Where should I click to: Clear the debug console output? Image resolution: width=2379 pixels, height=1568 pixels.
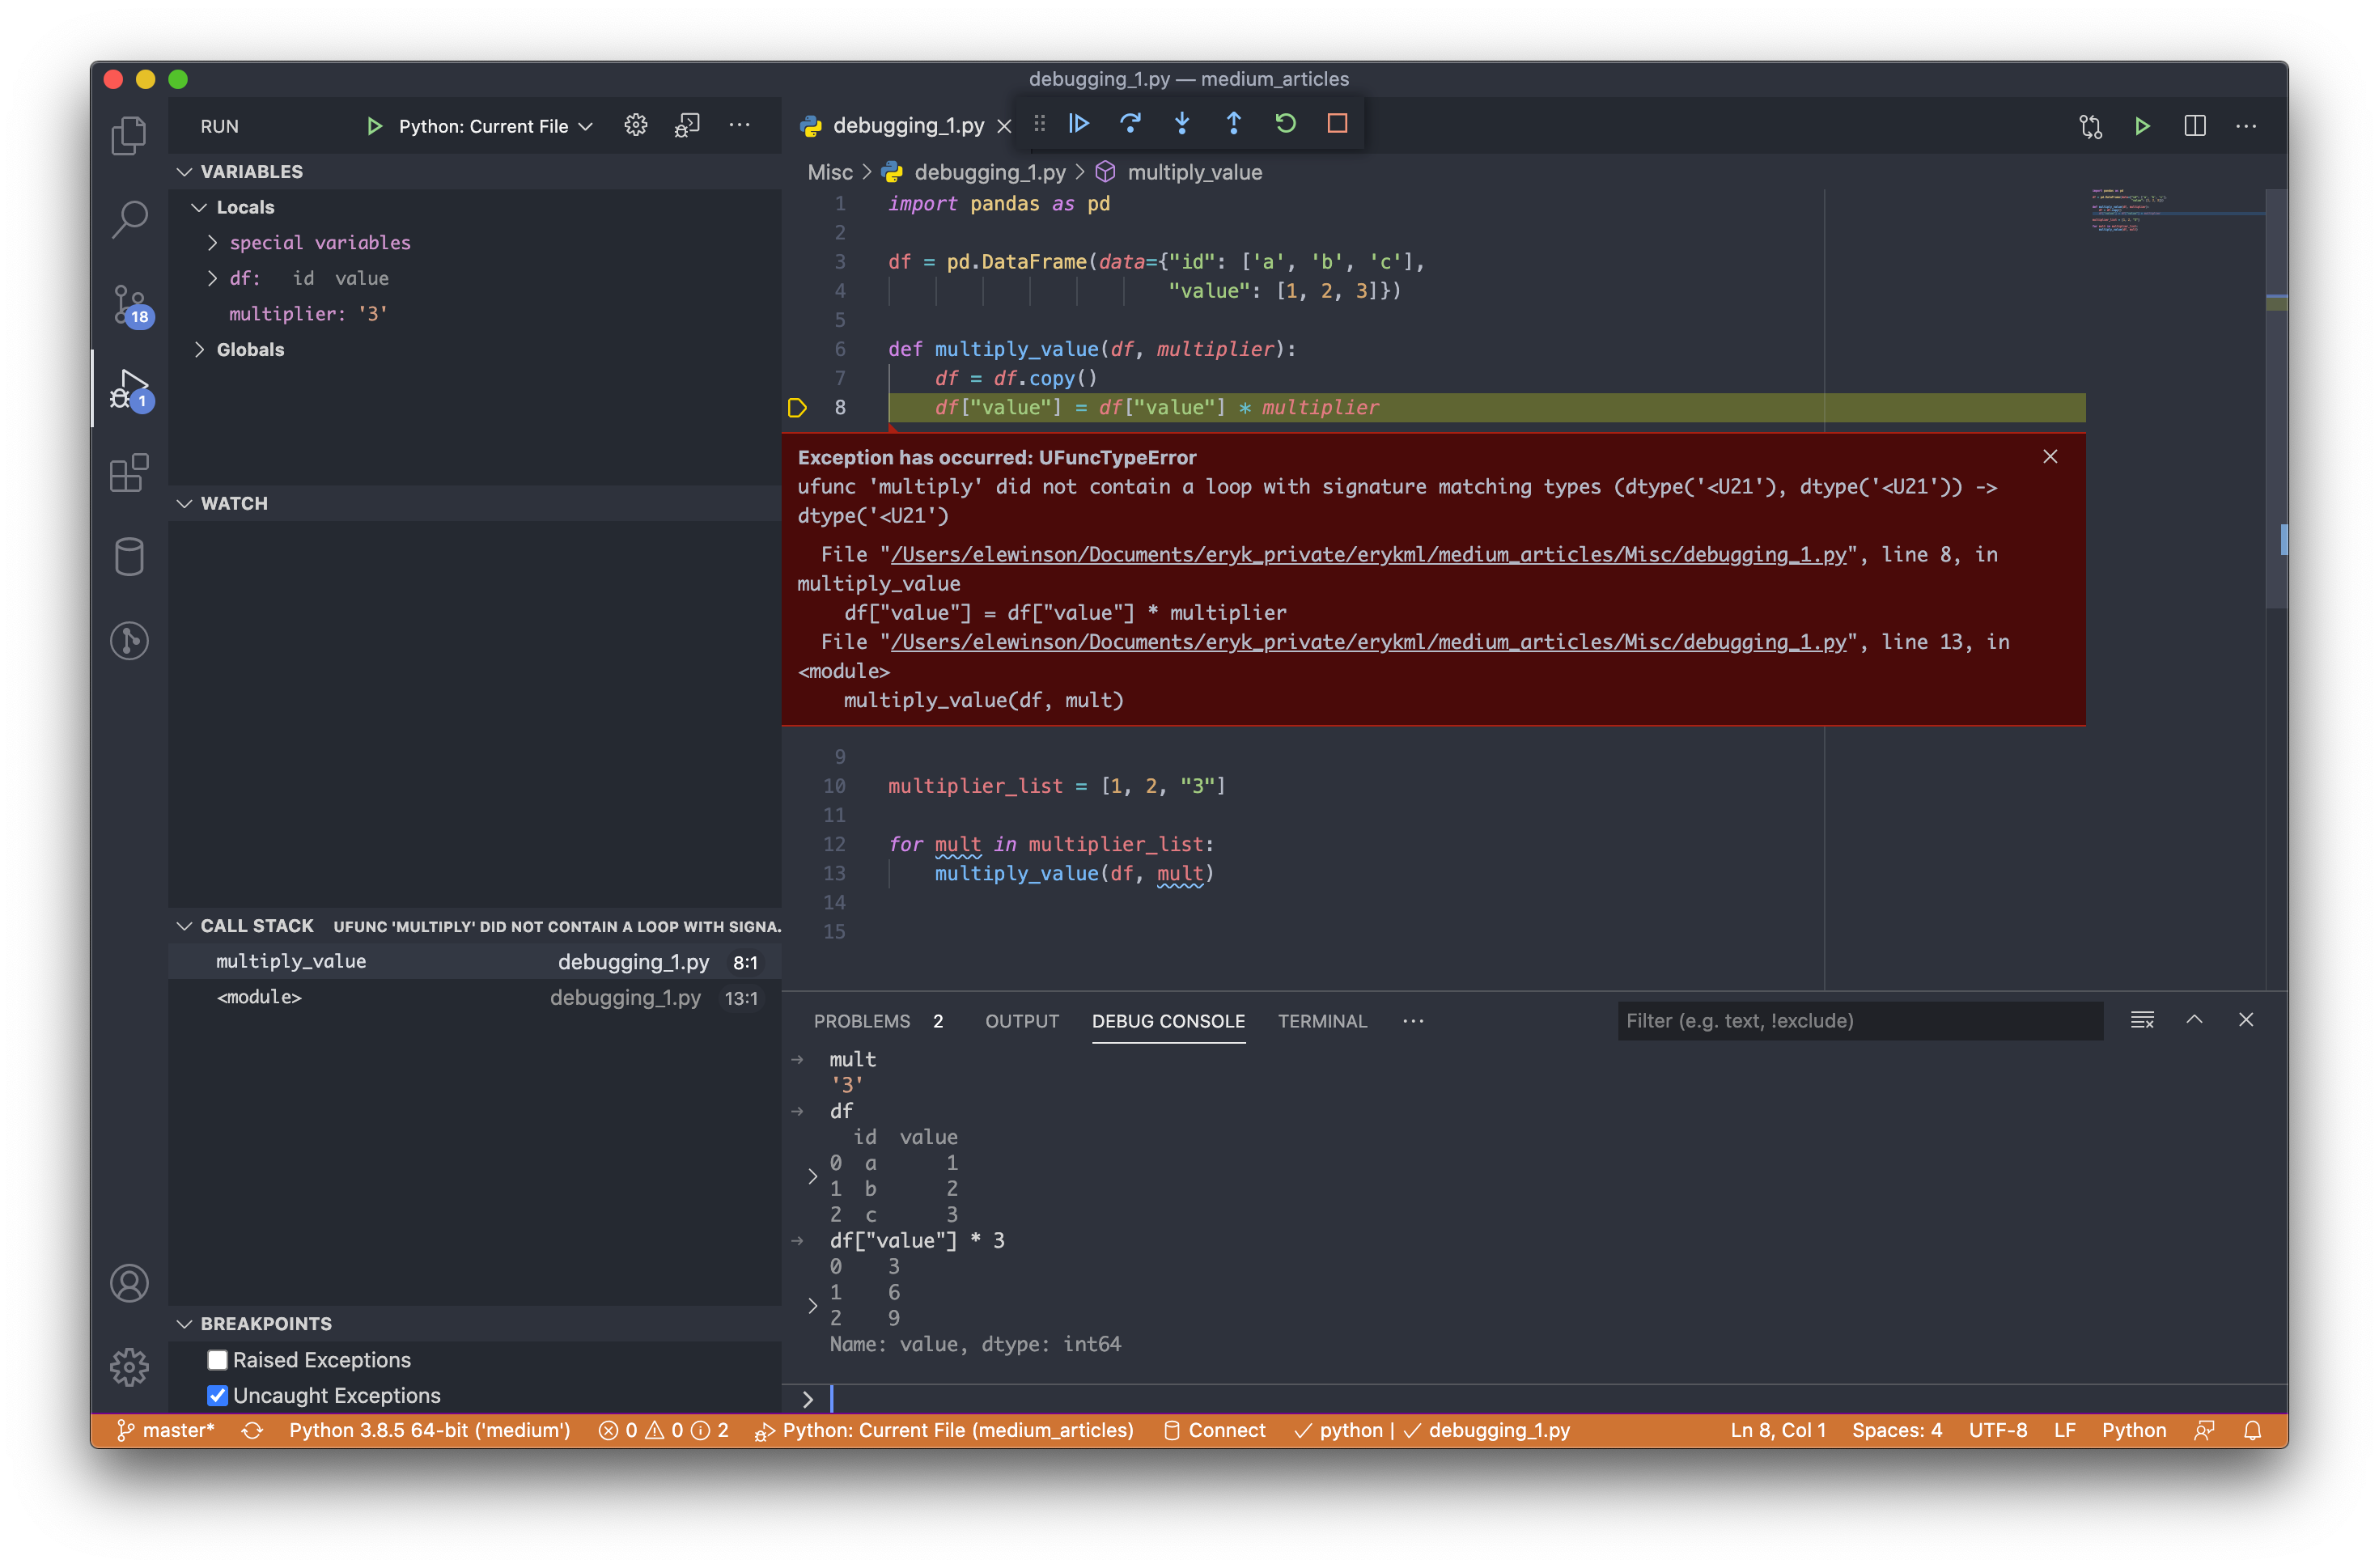(x=2142, y=1020)
